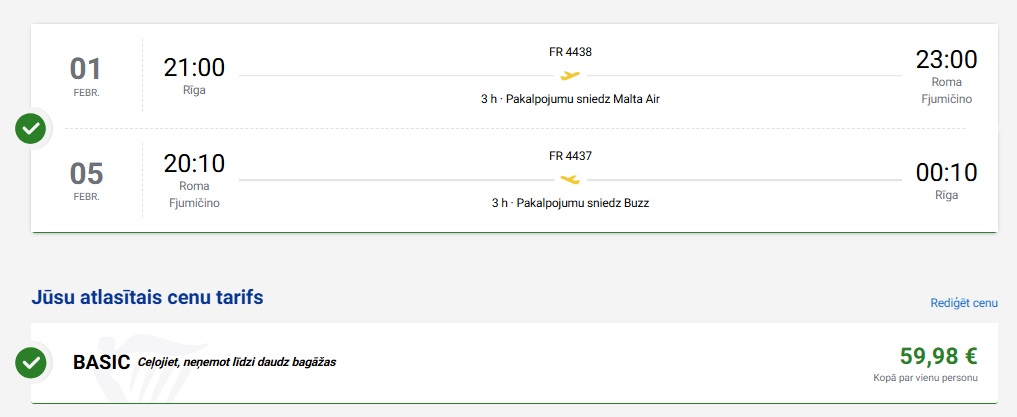Click flight number FR 4438
This screenshot has width=1017, height=417.
point(570,51)
